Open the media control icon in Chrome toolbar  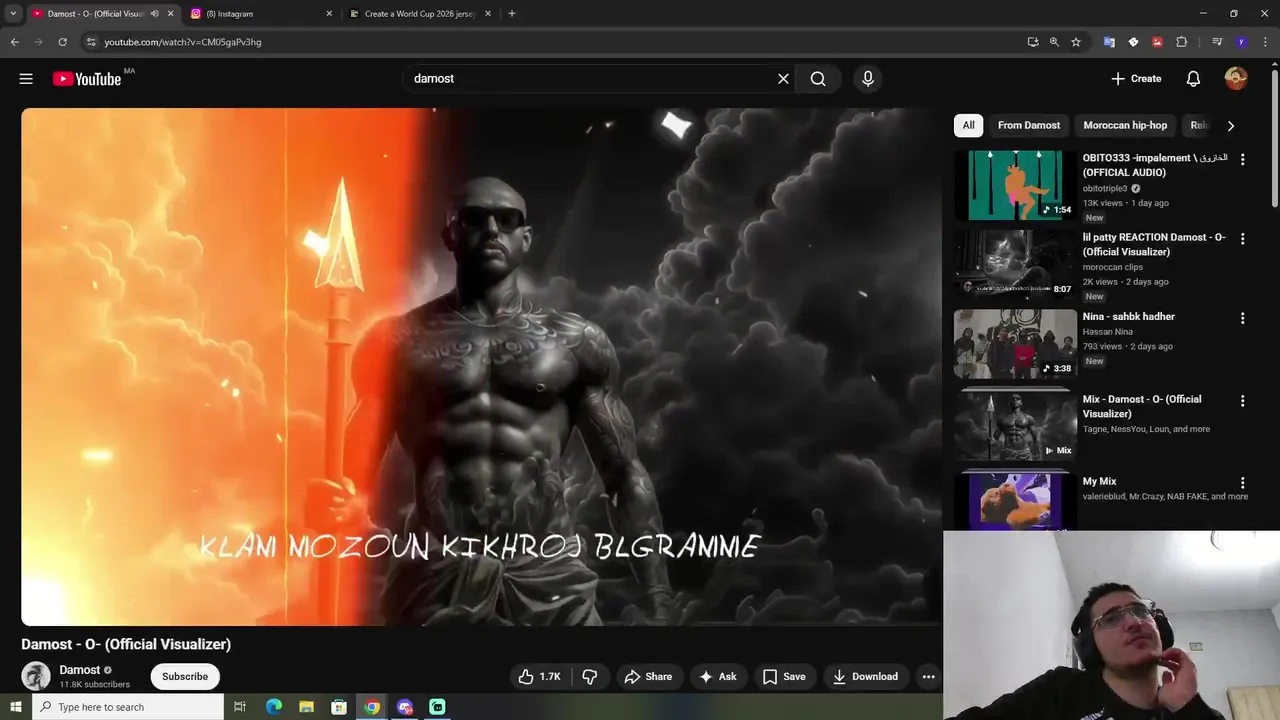pos(1217,42)
